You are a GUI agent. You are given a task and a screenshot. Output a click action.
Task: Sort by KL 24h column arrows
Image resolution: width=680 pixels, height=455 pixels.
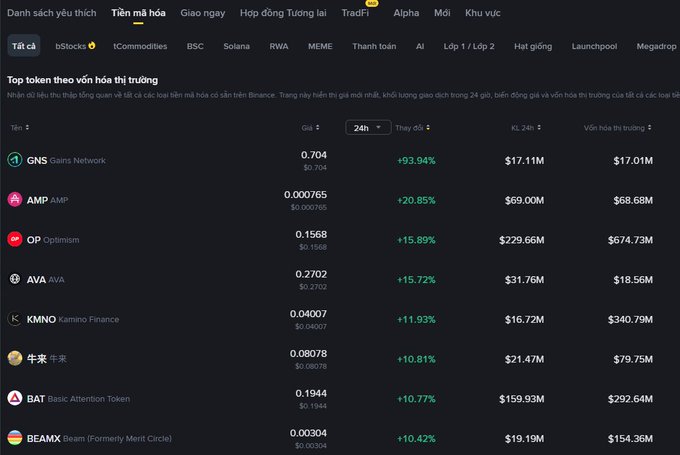[539, 128]
